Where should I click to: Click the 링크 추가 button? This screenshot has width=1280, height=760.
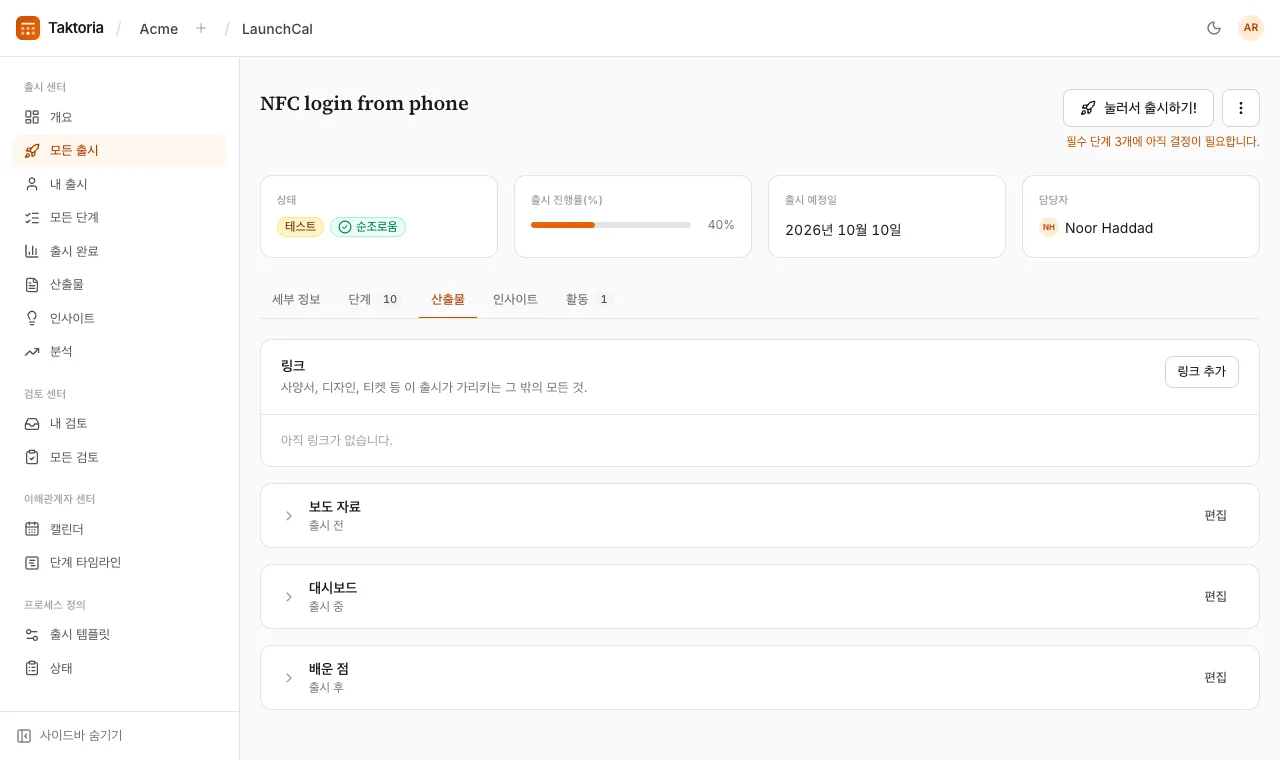[1202, 372]
